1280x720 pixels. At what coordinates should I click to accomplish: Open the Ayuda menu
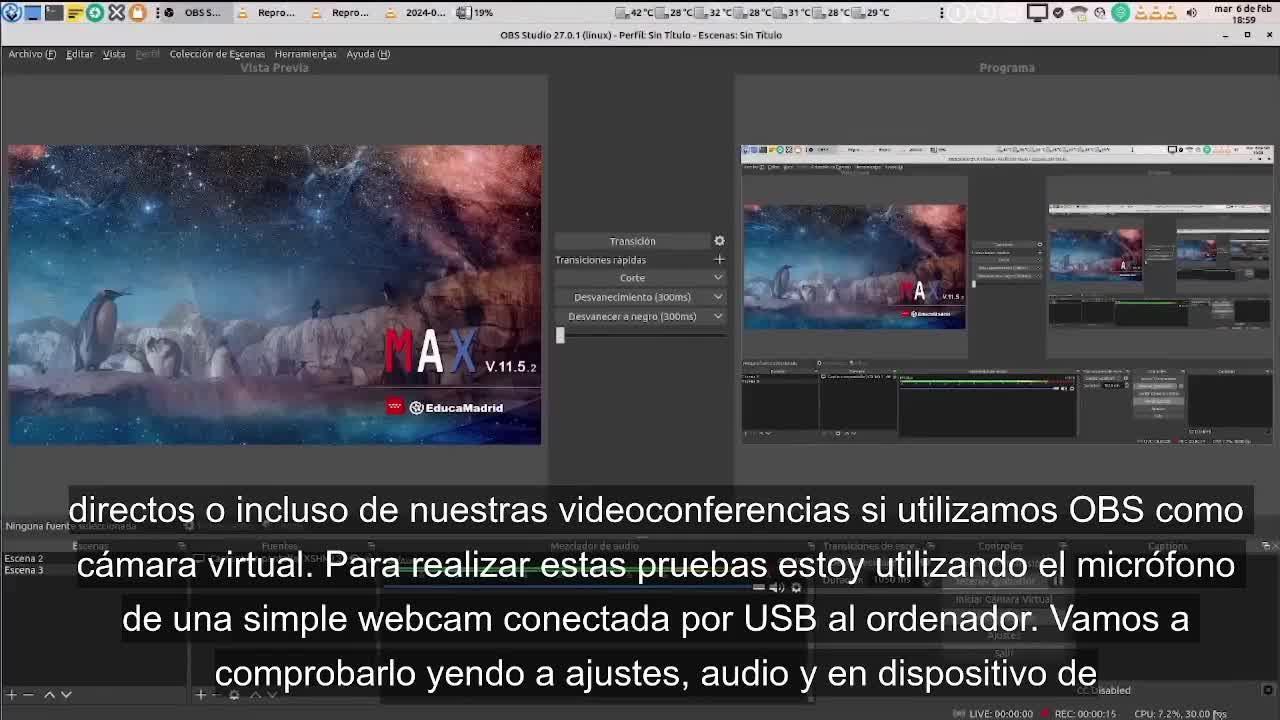click(368, 54)
